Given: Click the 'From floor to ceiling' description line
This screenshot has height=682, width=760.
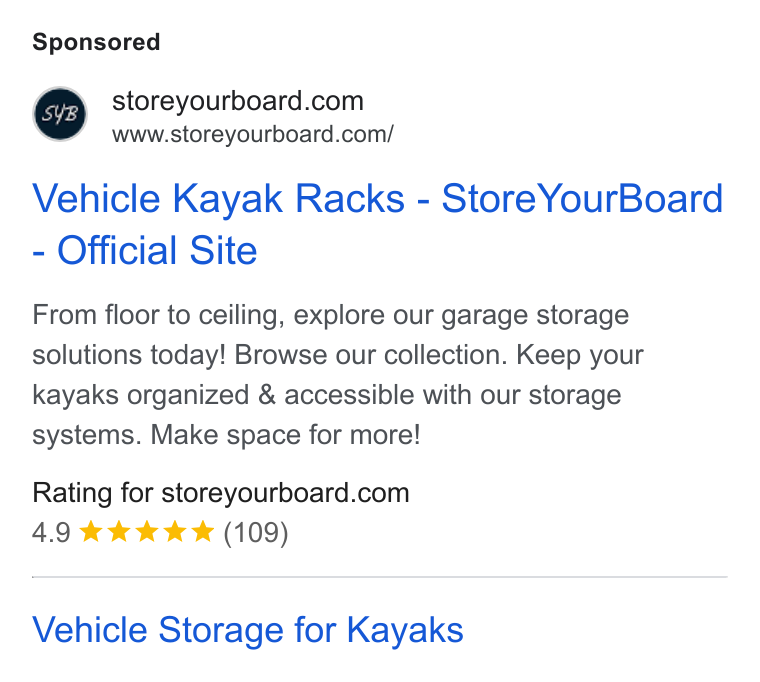Looking at the screenshot, I should click(331, 316).
